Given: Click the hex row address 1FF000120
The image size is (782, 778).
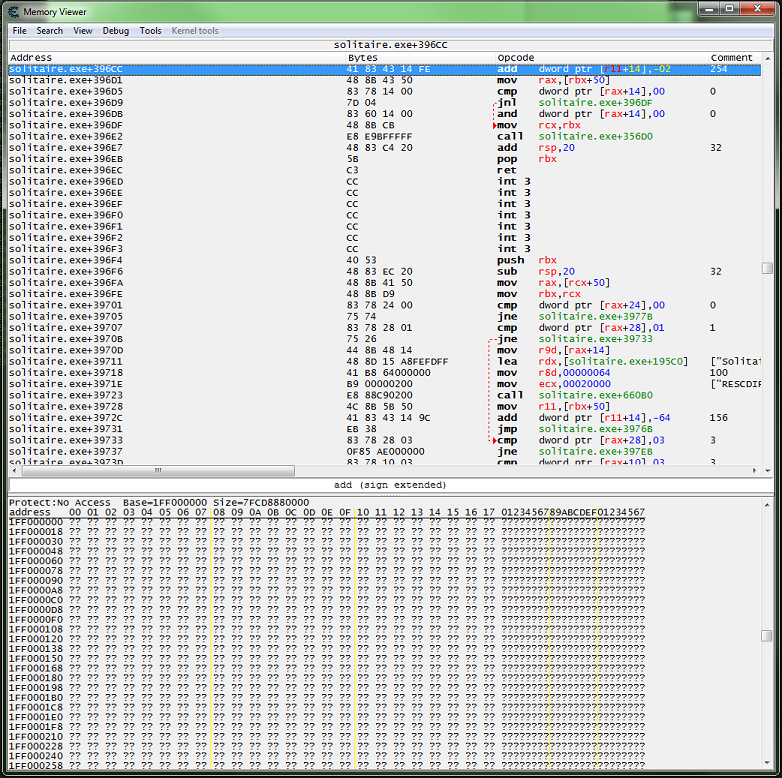Looking at the screenshot, I should tap(36, 639).
